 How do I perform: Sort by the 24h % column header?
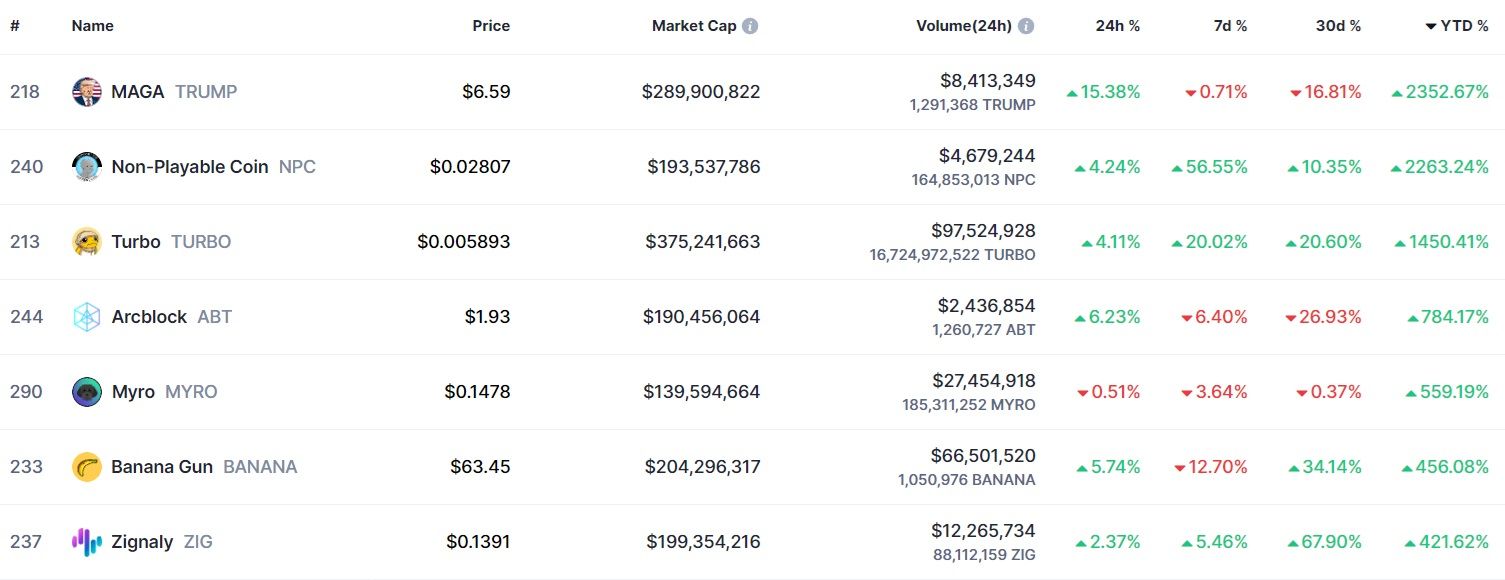1117,26
